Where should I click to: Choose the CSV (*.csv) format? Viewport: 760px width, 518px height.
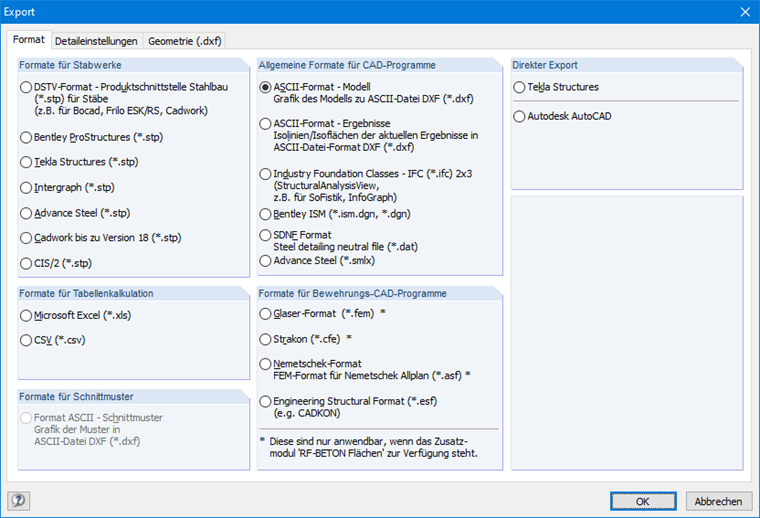[26, 340]
